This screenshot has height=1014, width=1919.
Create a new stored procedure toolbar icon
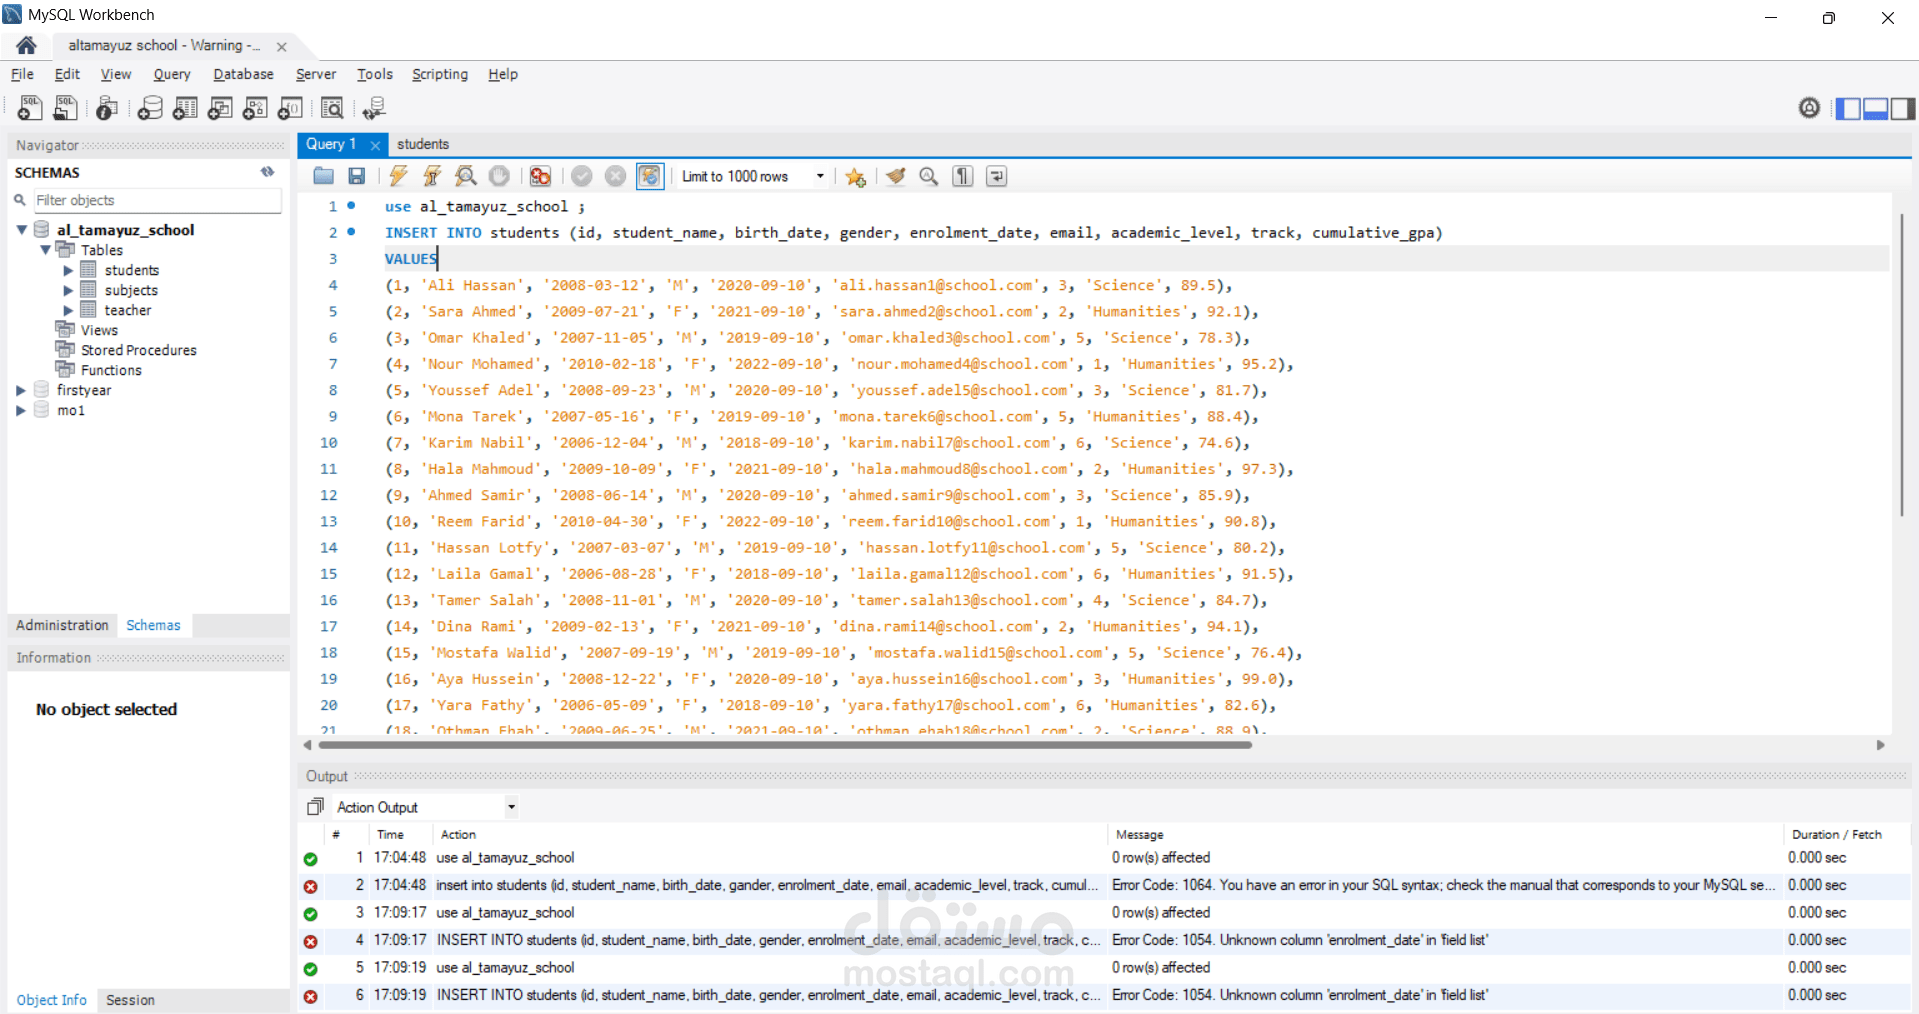(255, 108)
